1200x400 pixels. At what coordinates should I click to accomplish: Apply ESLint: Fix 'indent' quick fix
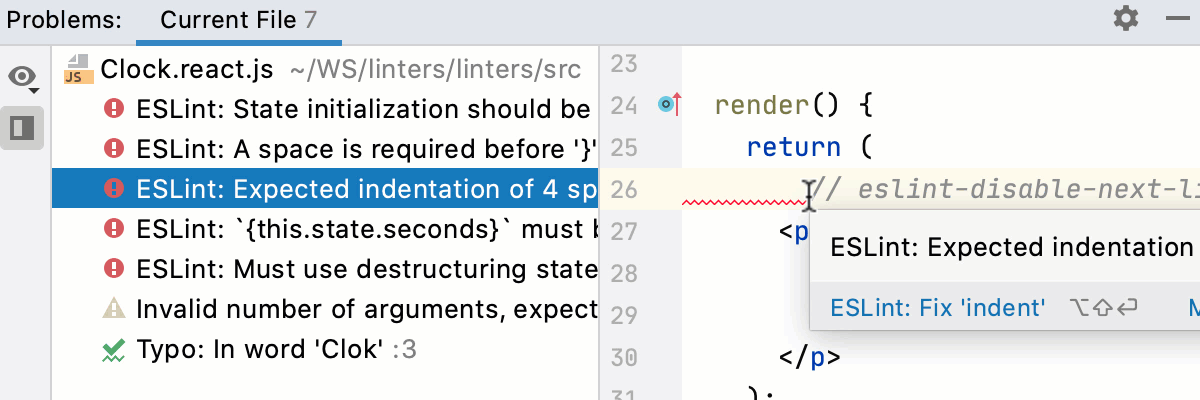coord(938,308)
